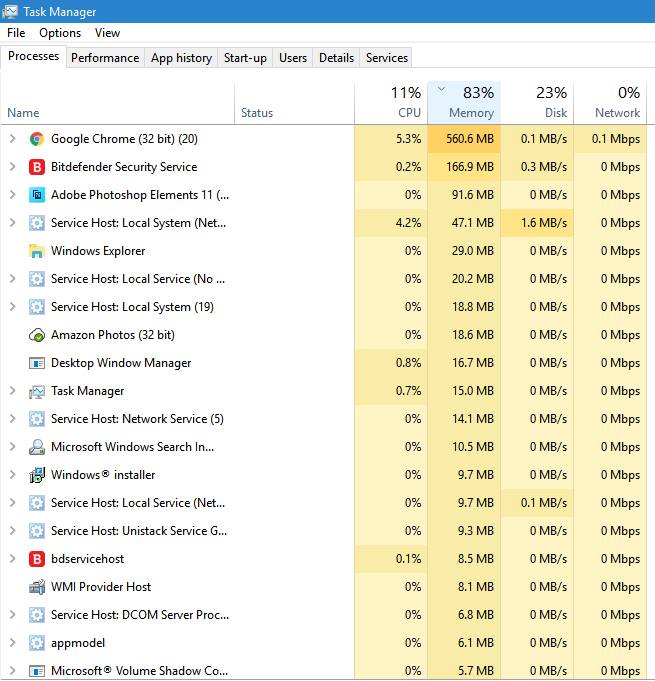Click the bdservicehost red B icon
Image resolution: width=655 pixels, height=681 pixels.
click(37, 559)
